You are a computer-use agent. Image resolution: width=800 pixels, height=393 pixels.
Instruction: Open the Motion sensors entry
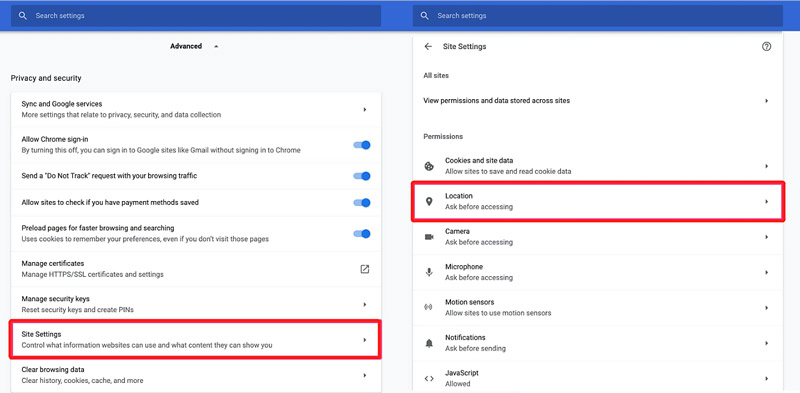597,308
